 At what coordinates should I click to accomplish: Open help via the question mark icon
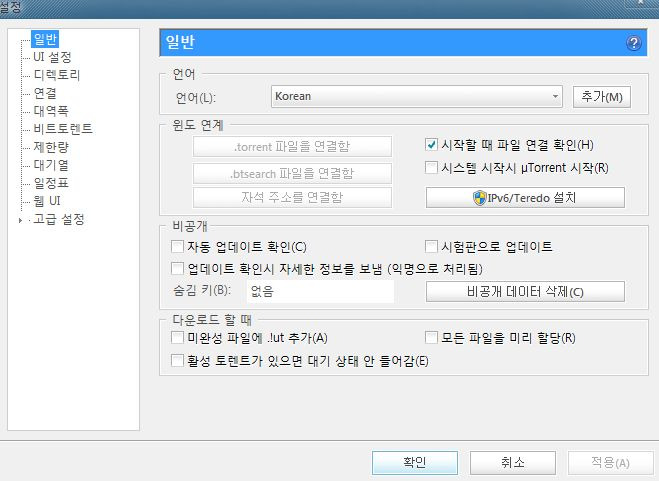point(633,43)
